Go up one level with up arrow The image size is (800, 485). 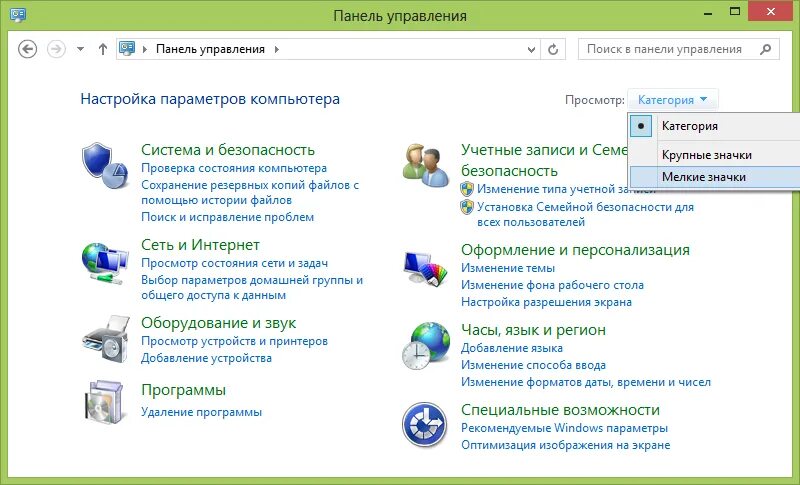click(103, 49)
